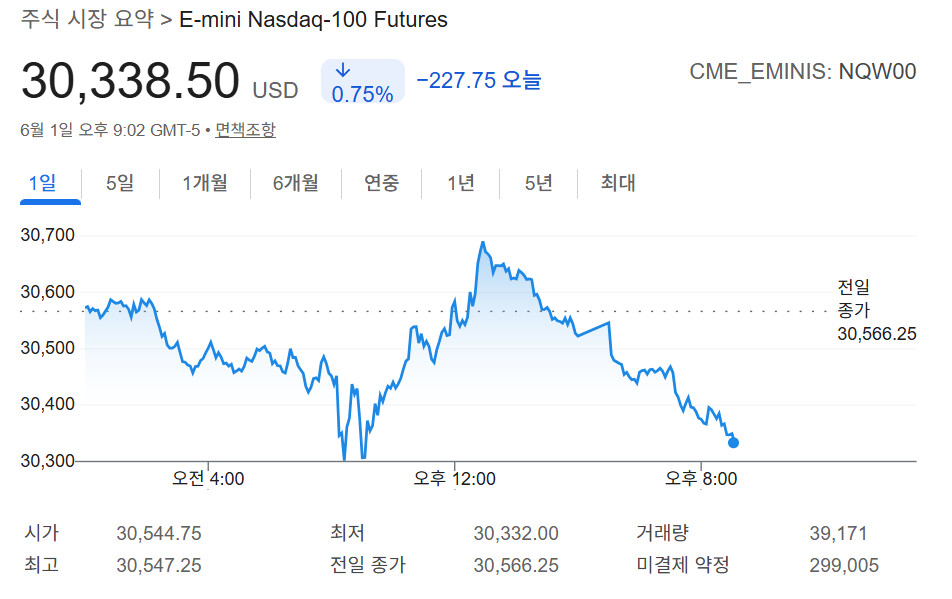Select the 1일 time range tab
The height and width of the screenshot is (599, 952).
[43, 183]
